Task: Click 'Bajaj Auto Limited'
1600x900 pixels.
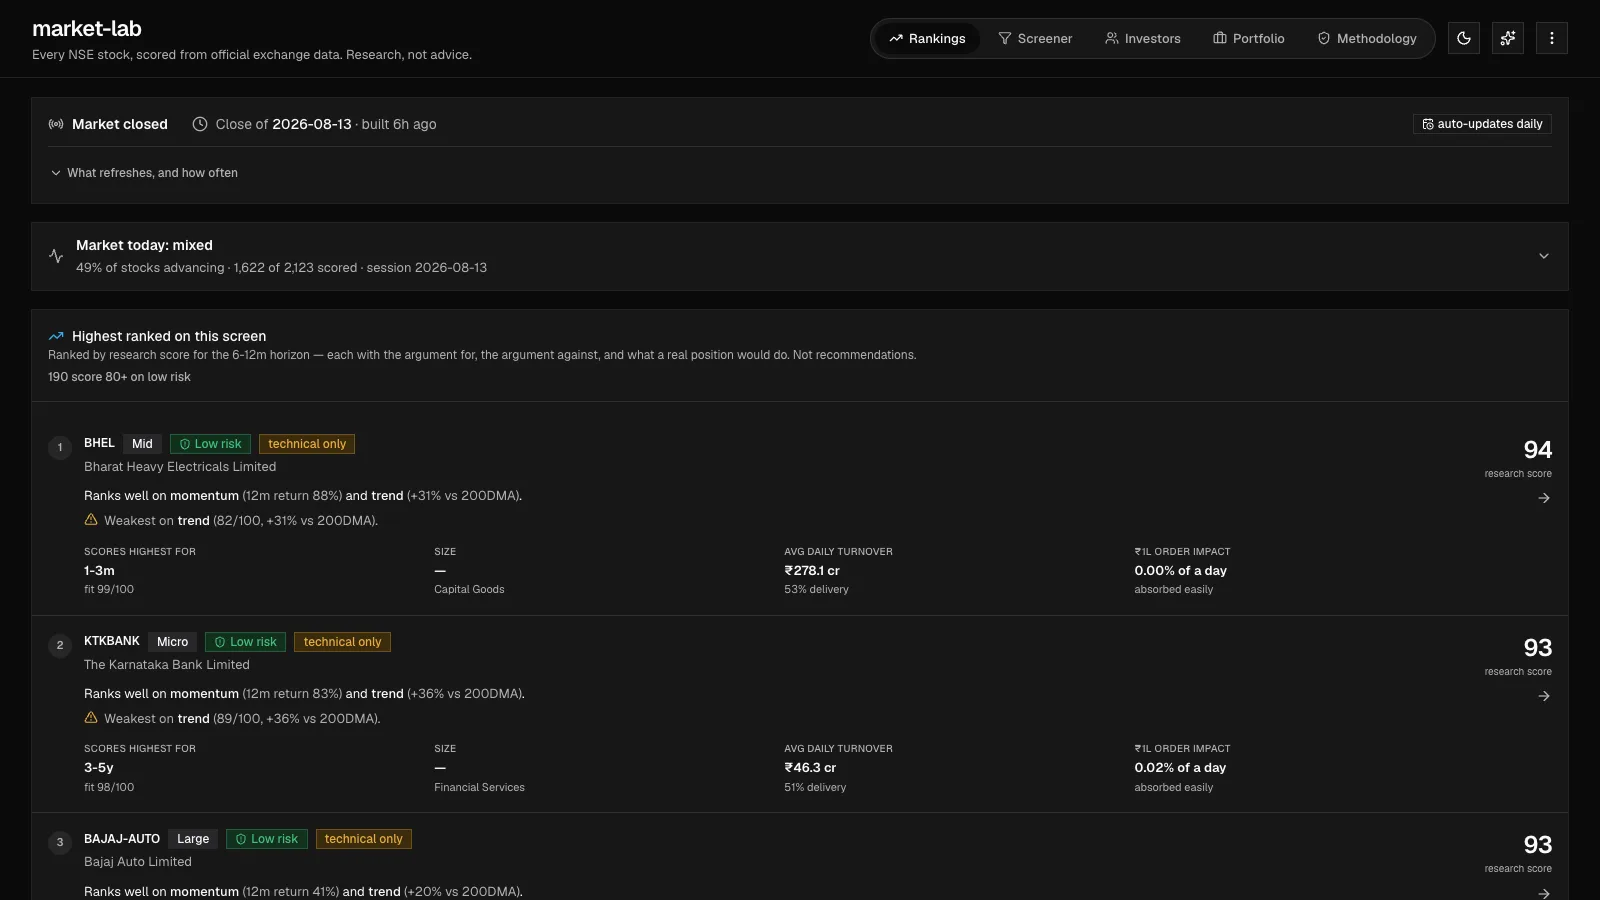Action: point(138,862)
